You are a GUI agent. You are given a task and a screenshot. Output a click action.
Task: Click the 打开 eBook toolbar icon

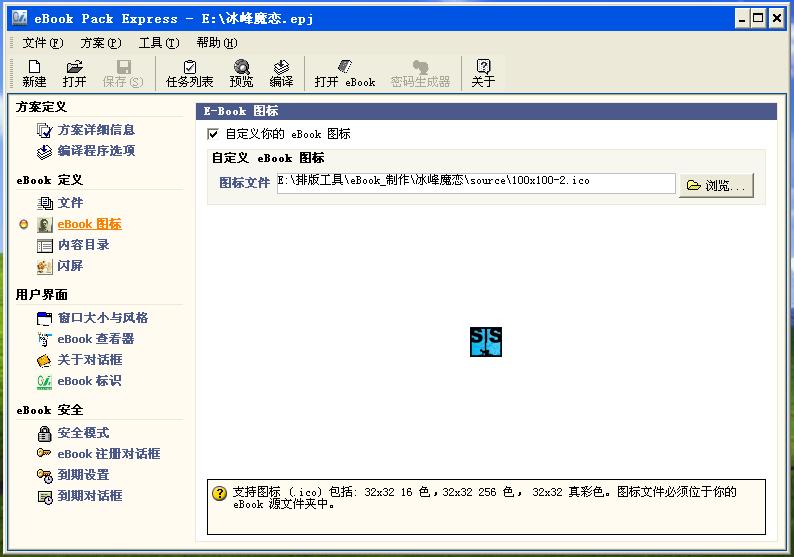(x=345, y=67)
